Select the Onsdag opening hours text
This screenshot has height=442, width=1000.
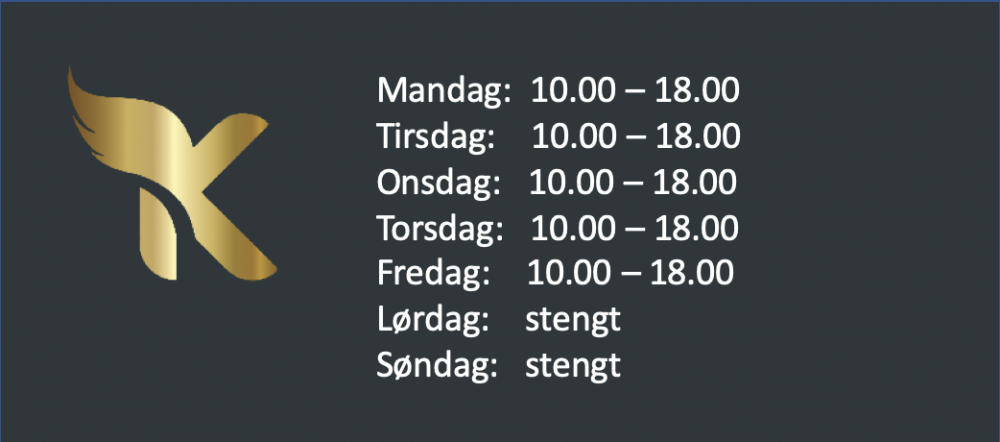(633, 182)
